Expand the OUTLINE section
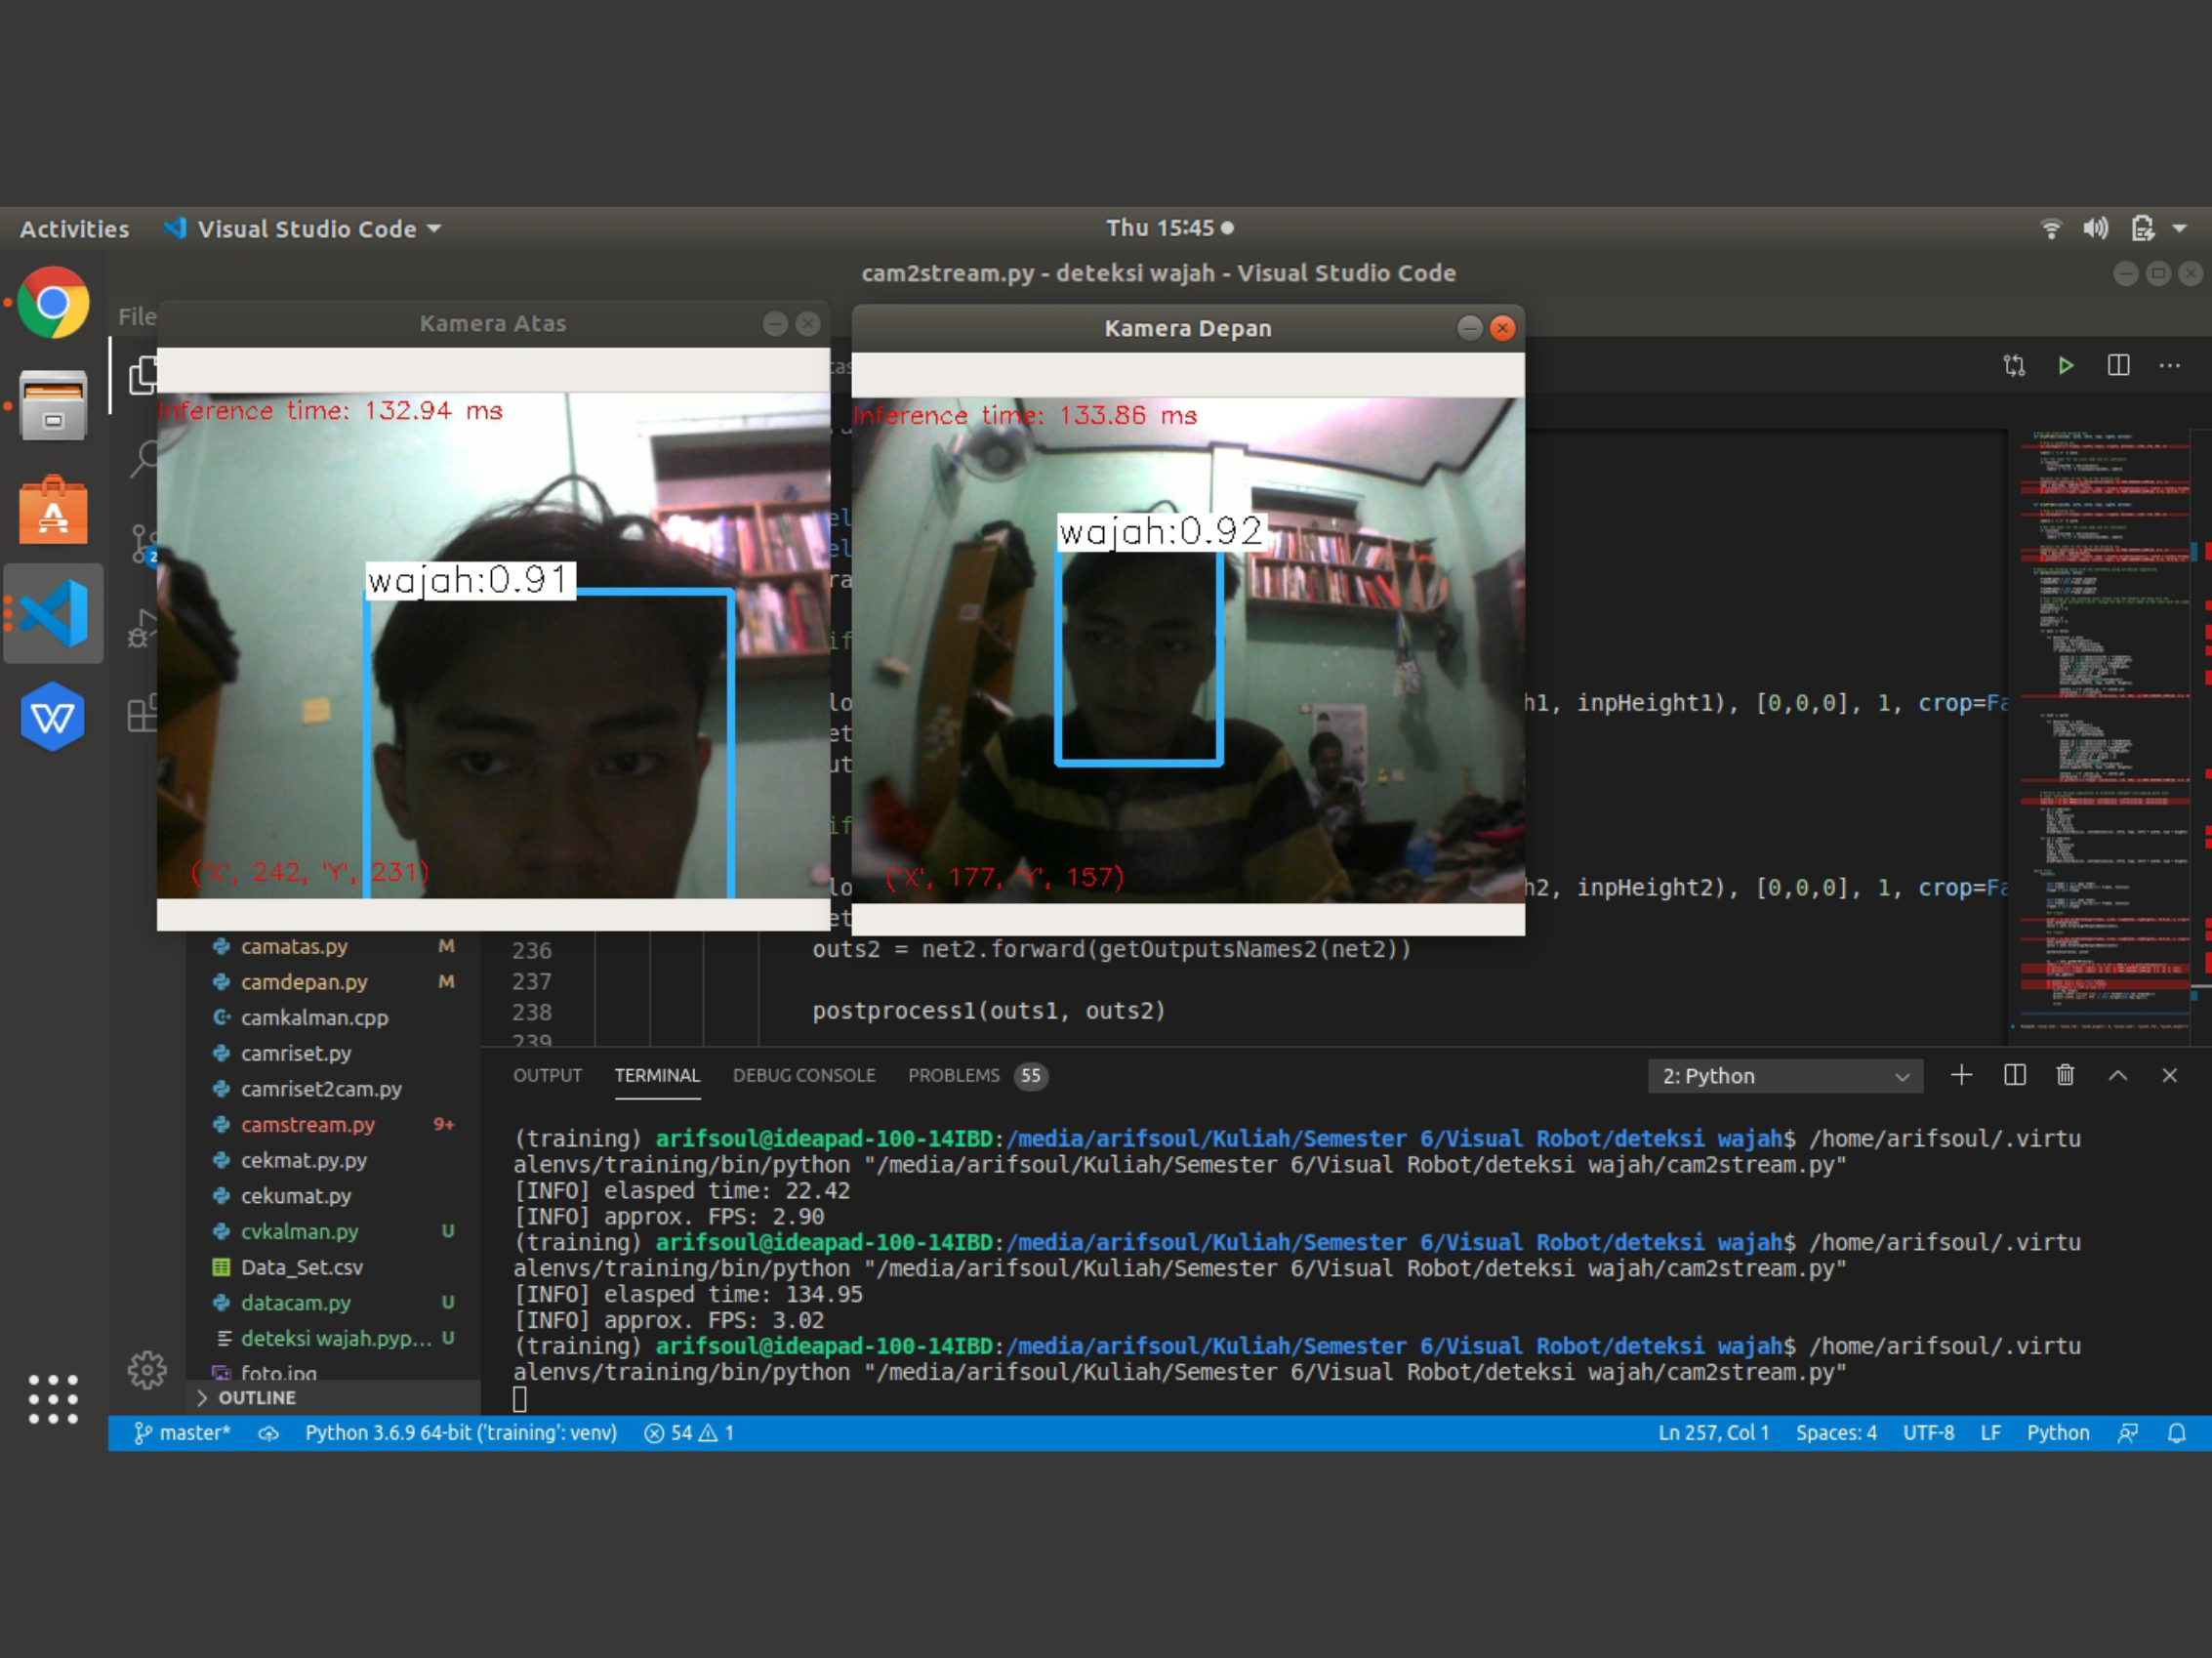2212x1658 pixels. point(256,1397)
